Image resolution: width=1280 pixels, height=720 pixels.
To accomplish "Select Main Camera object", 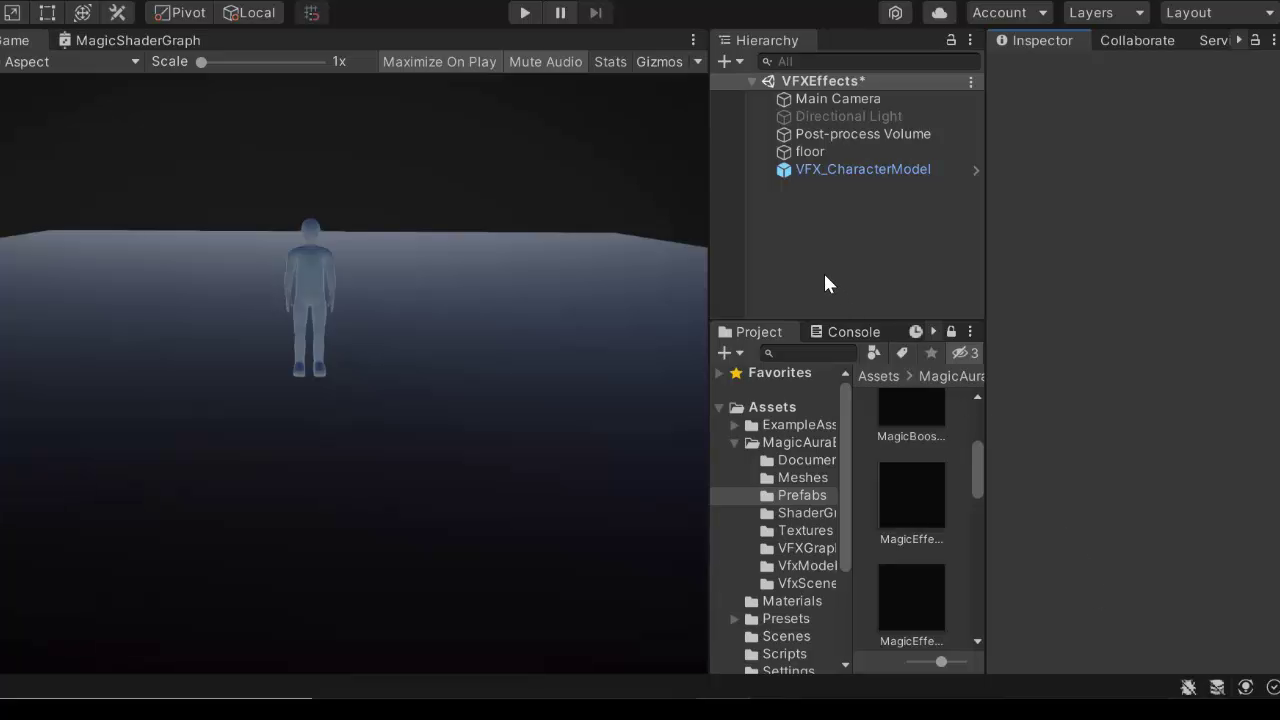I will pyautogui.click(x=838, y=99).
